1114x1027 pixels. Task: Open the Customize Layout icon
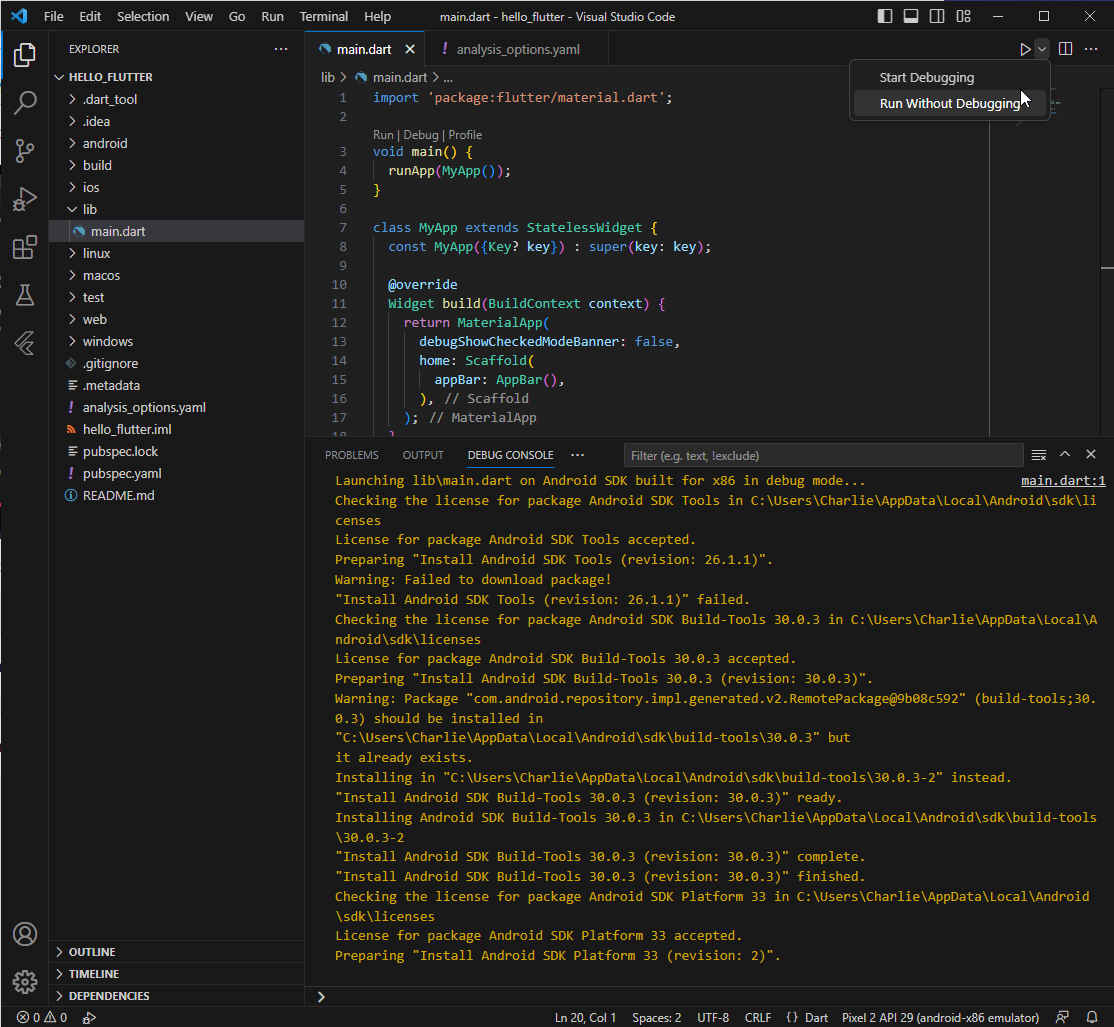(x=963, y=16)
